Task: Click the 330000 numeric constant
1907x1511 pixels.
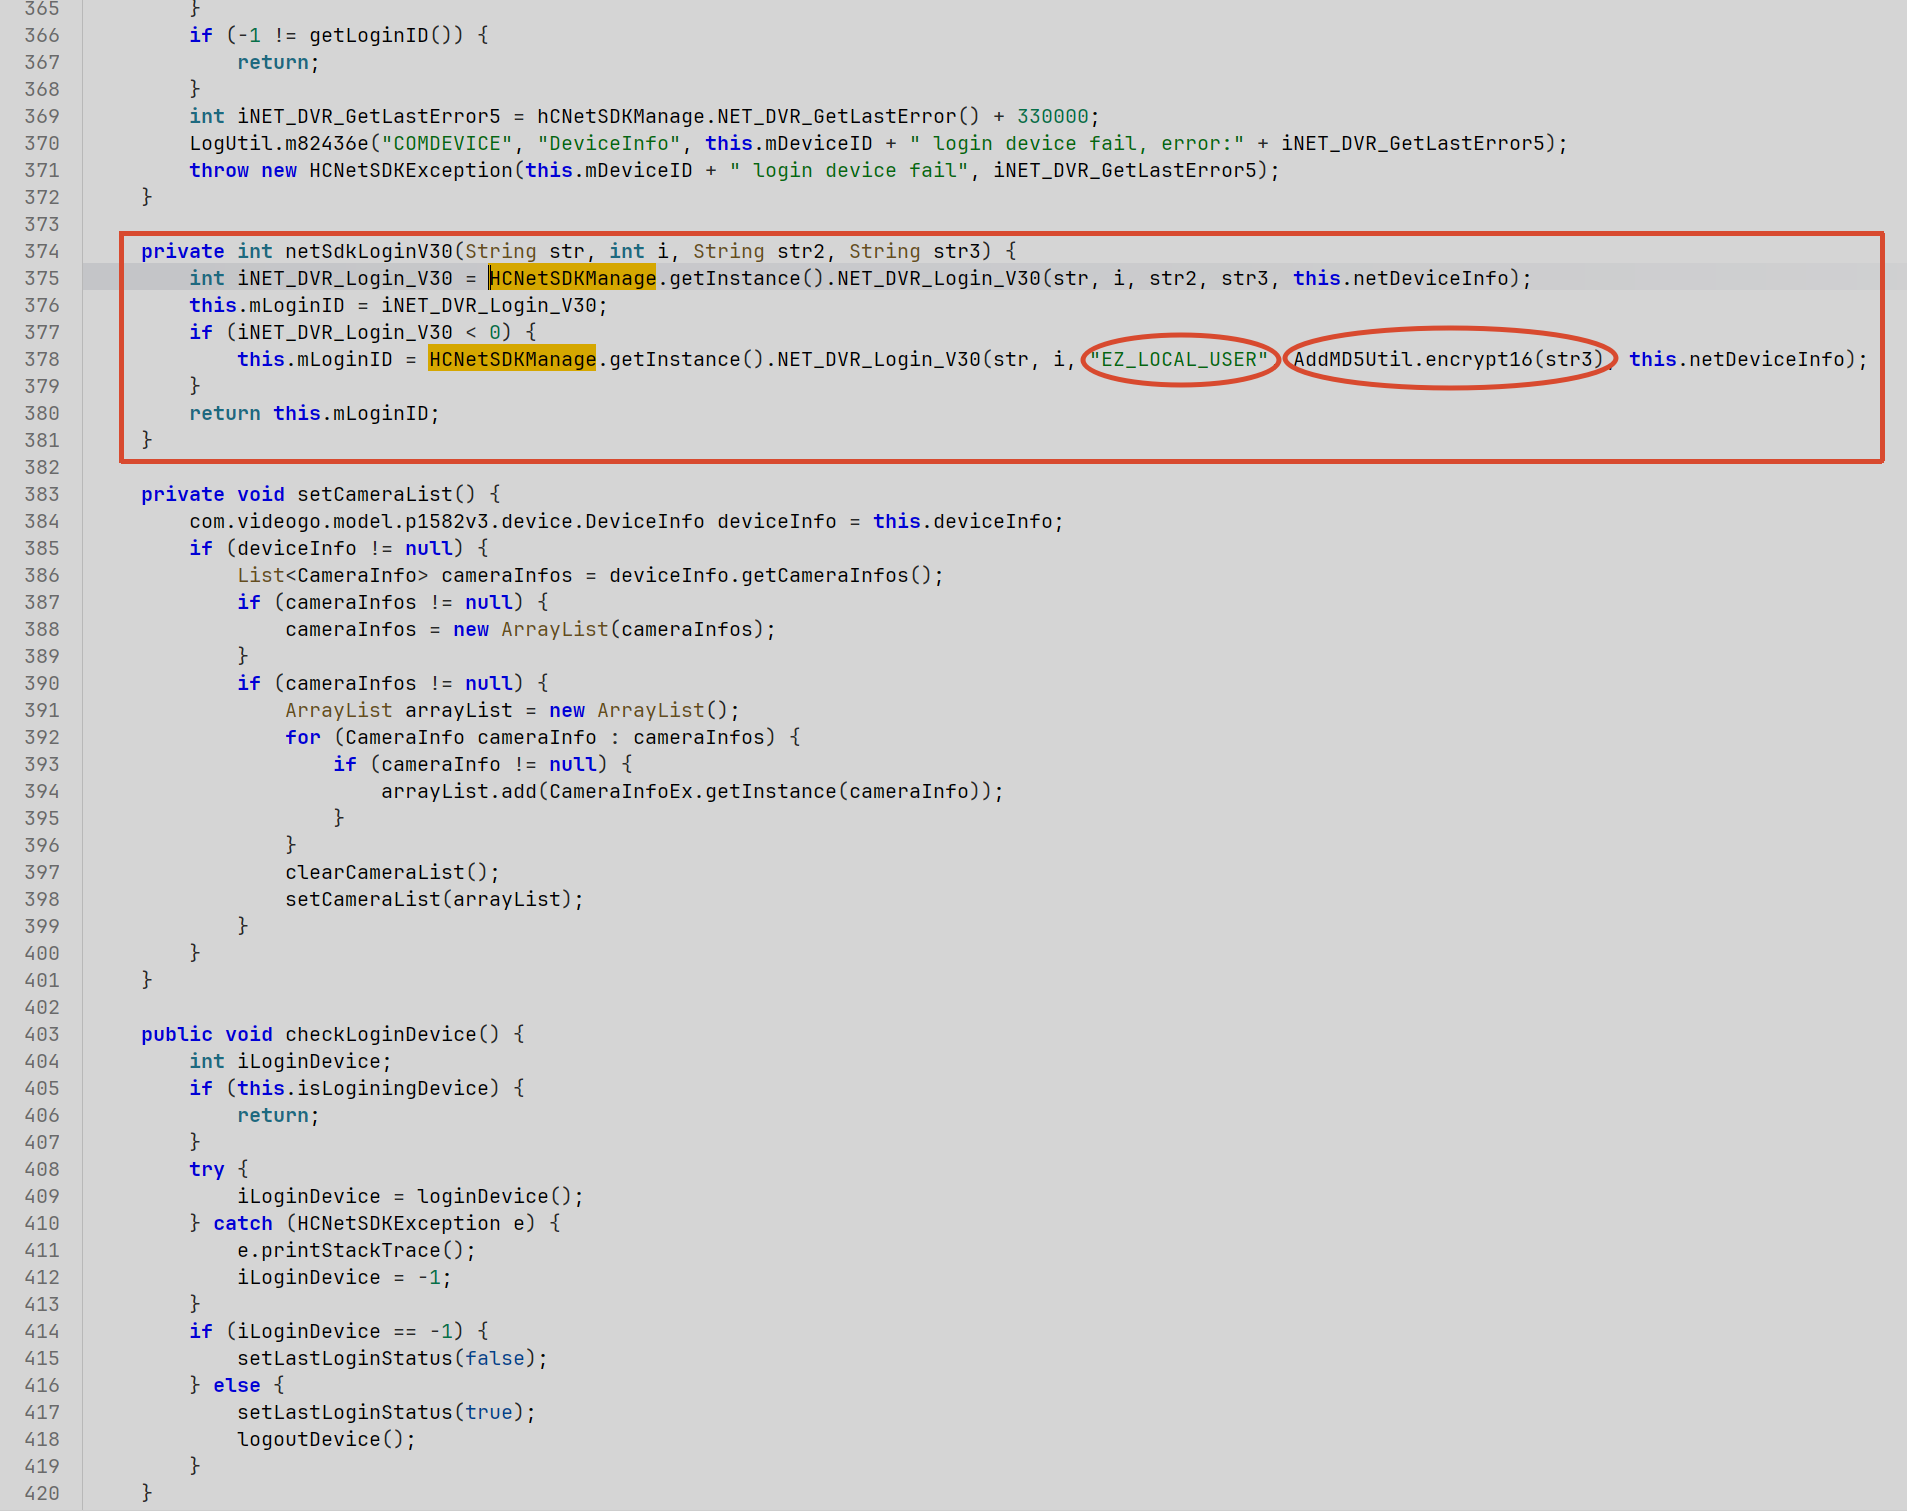Action: [1053, 116]
